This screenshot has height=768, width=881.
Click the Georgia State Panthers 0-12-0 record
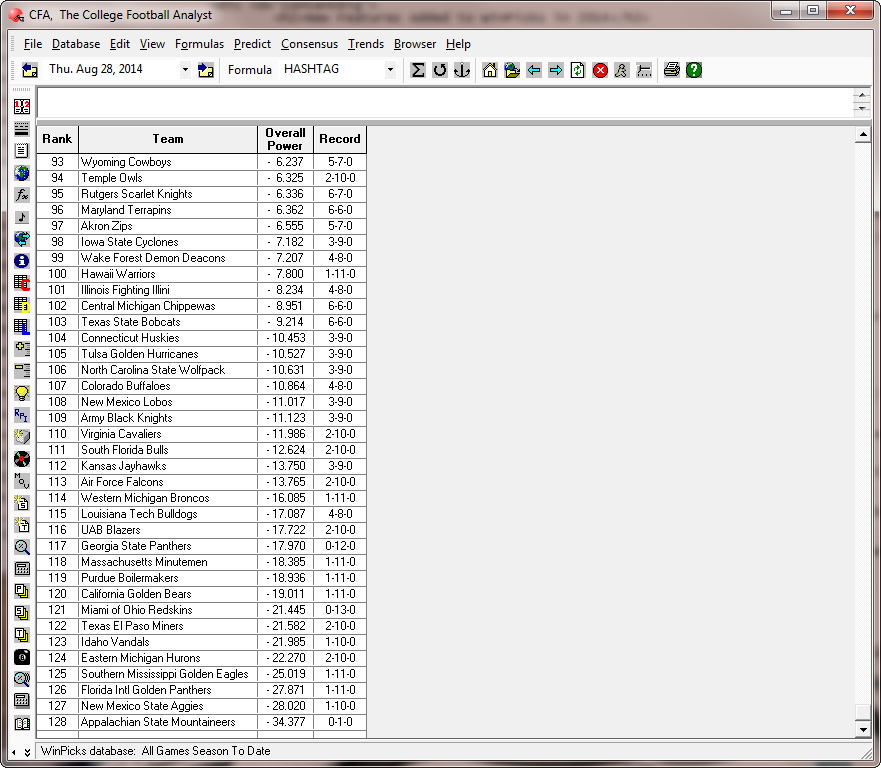pos(340,546)
